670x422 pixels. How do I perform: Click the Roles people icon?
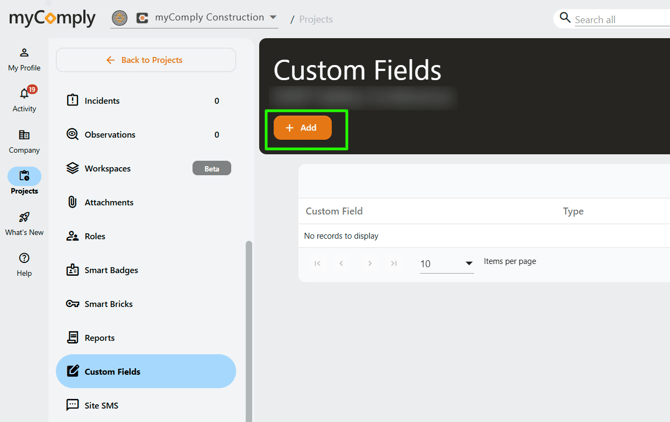[x=73, y=236]
